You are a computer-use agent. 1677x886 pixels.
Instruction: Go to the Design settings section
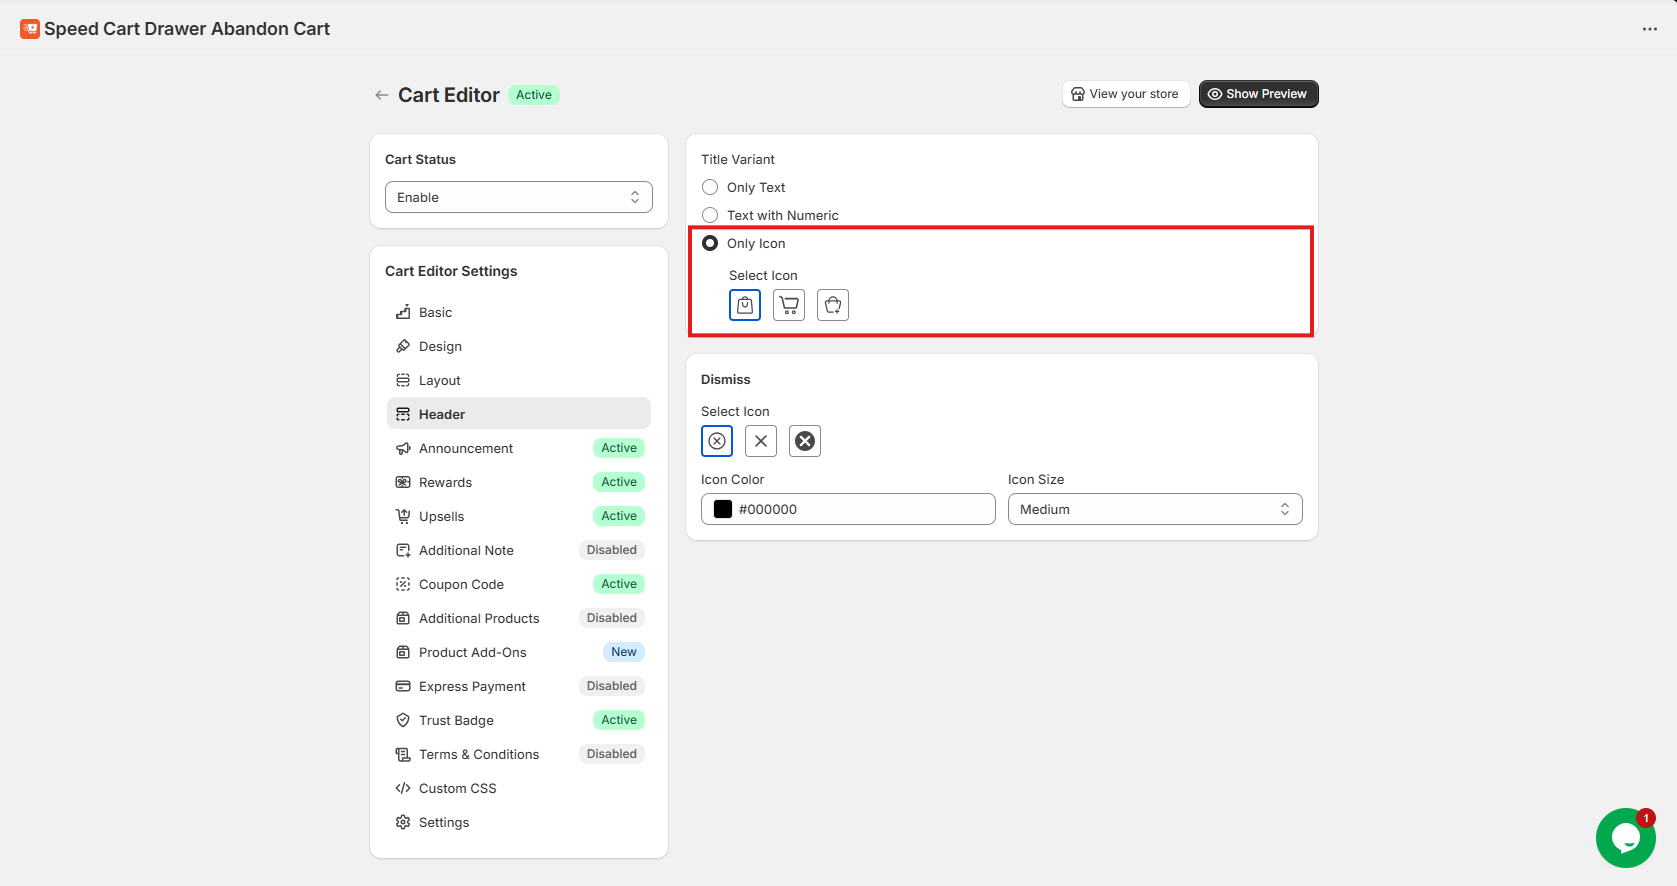(x=440, y=346)
